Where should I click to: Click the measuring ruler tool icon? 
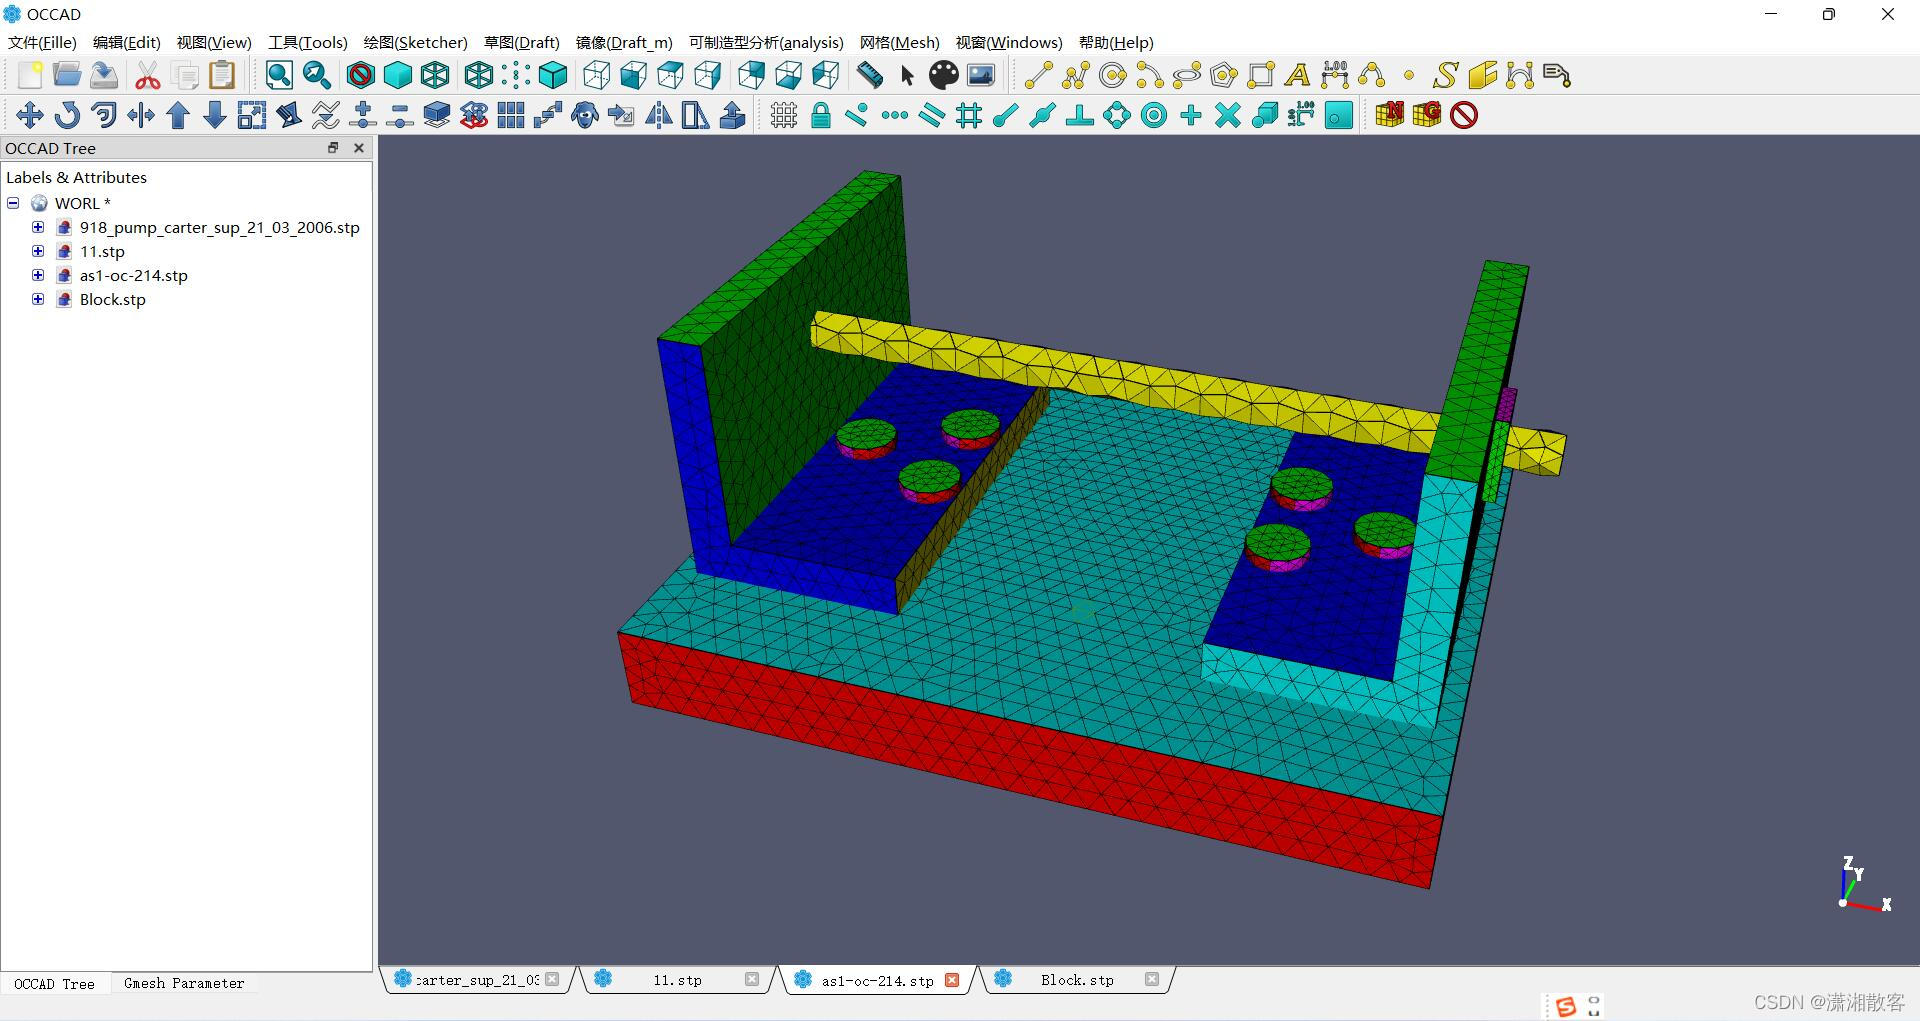[x=870, y=75]
